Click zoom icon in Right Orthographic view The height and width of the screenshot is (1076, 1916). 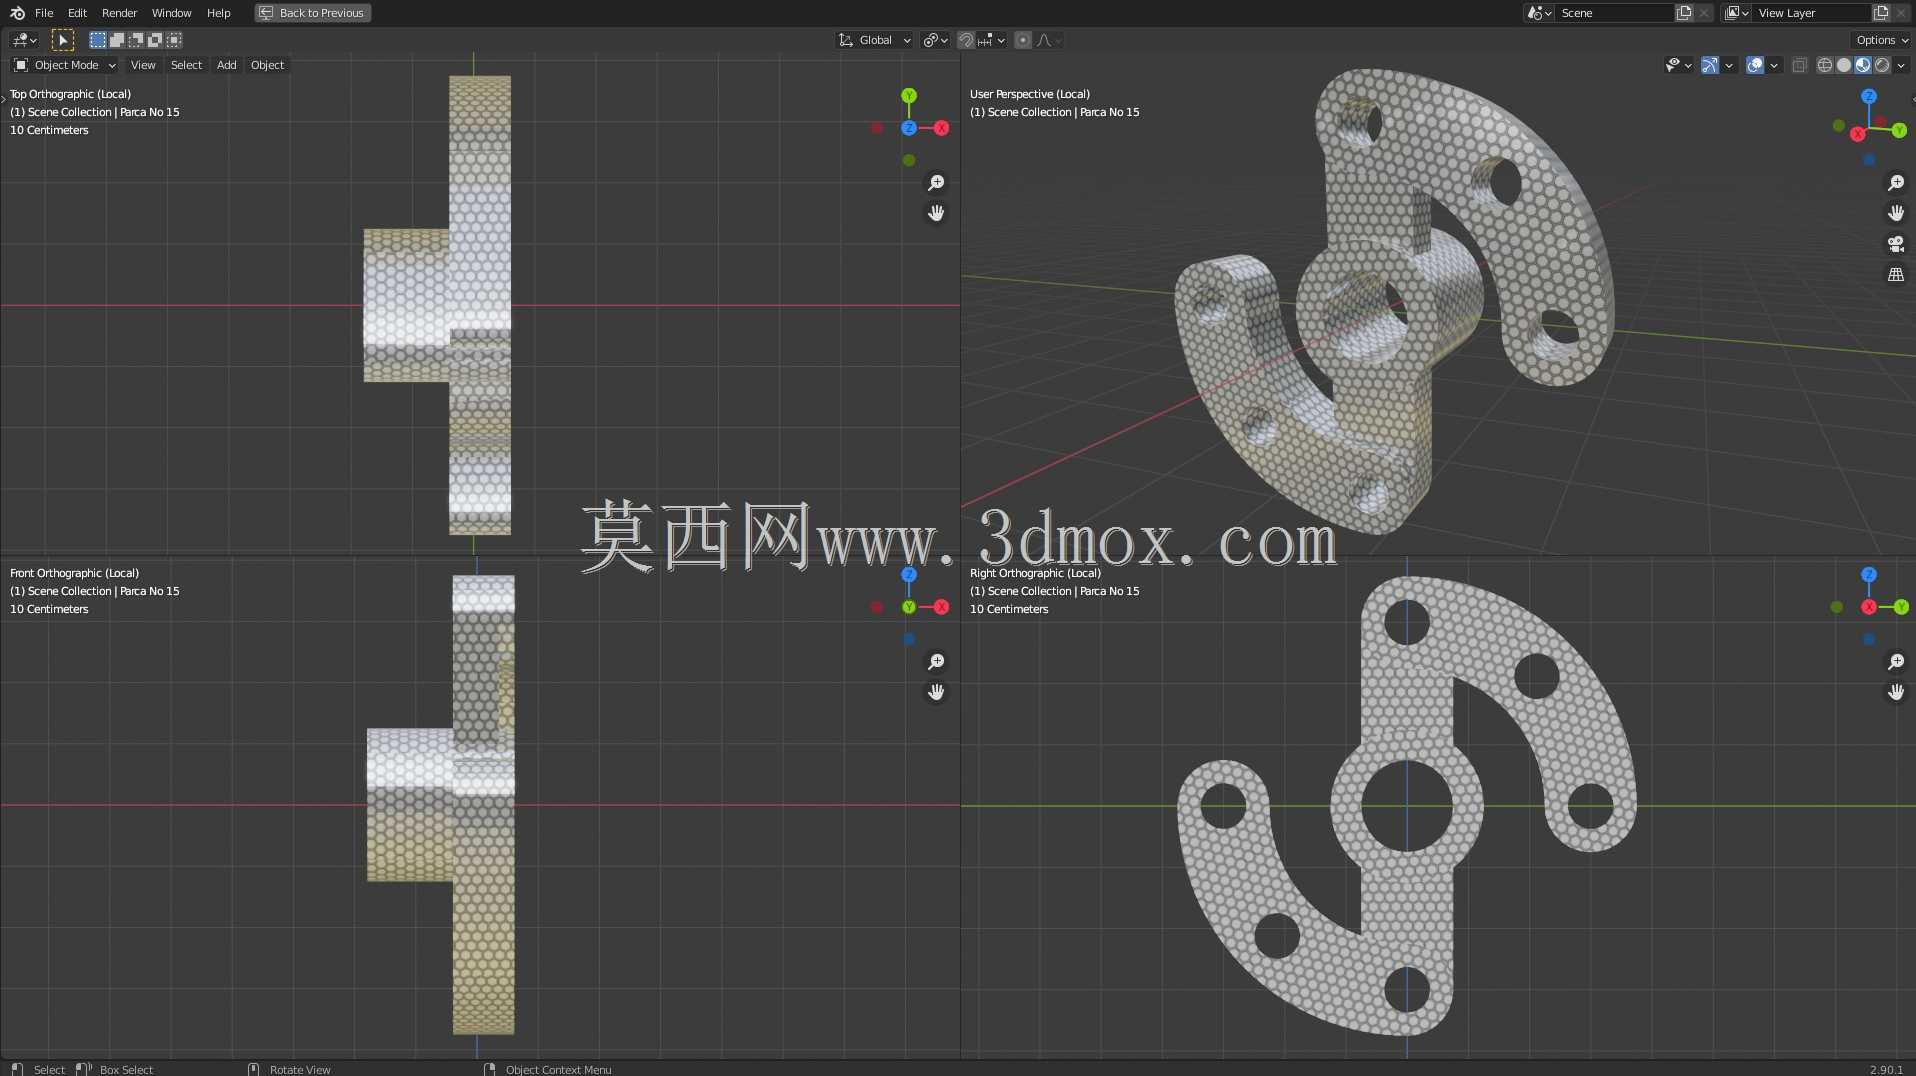coord(1896,662)
